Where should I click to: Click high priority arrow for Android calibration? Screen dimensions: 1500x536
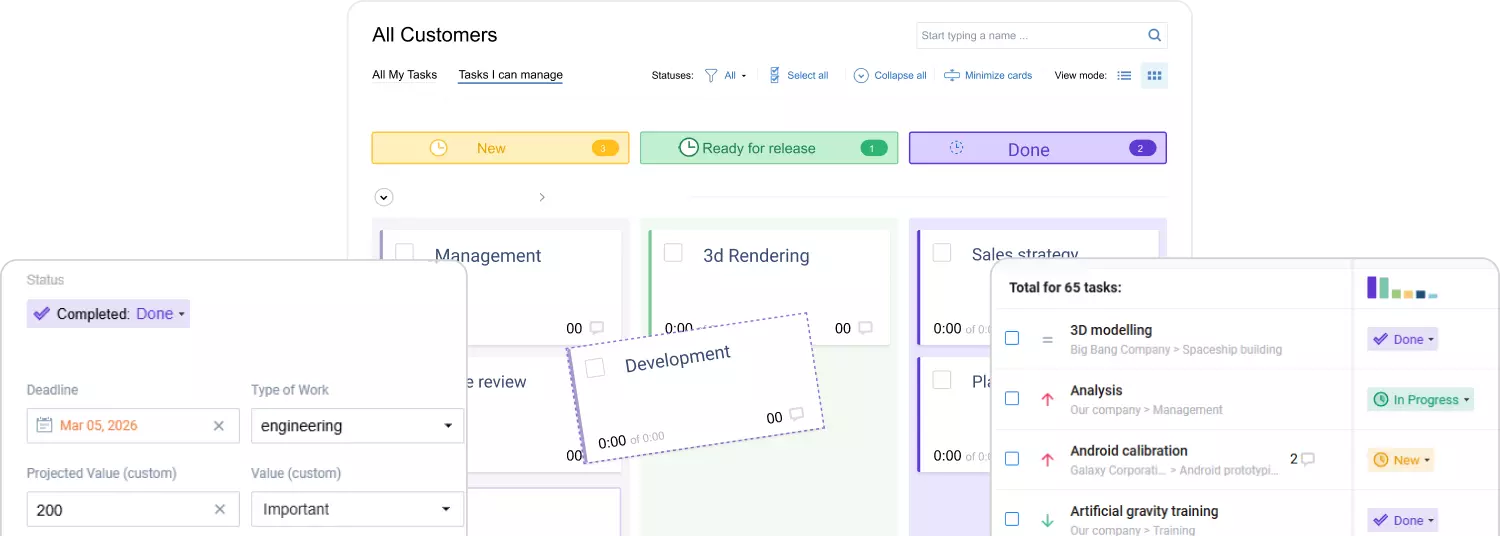pyautogui.click(x=1048, y=460)
